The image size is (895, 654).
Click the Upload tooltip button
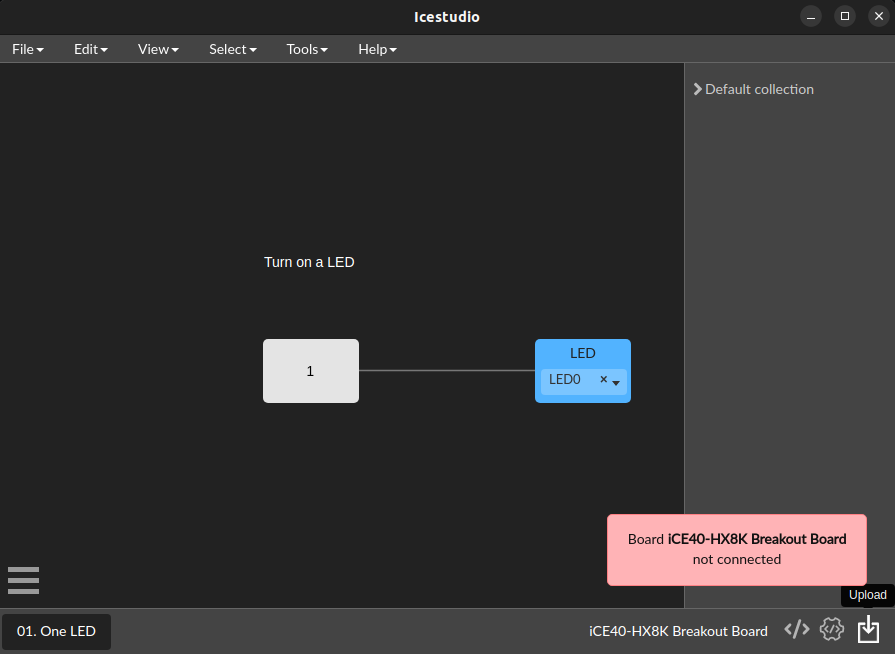pos(866,595)
